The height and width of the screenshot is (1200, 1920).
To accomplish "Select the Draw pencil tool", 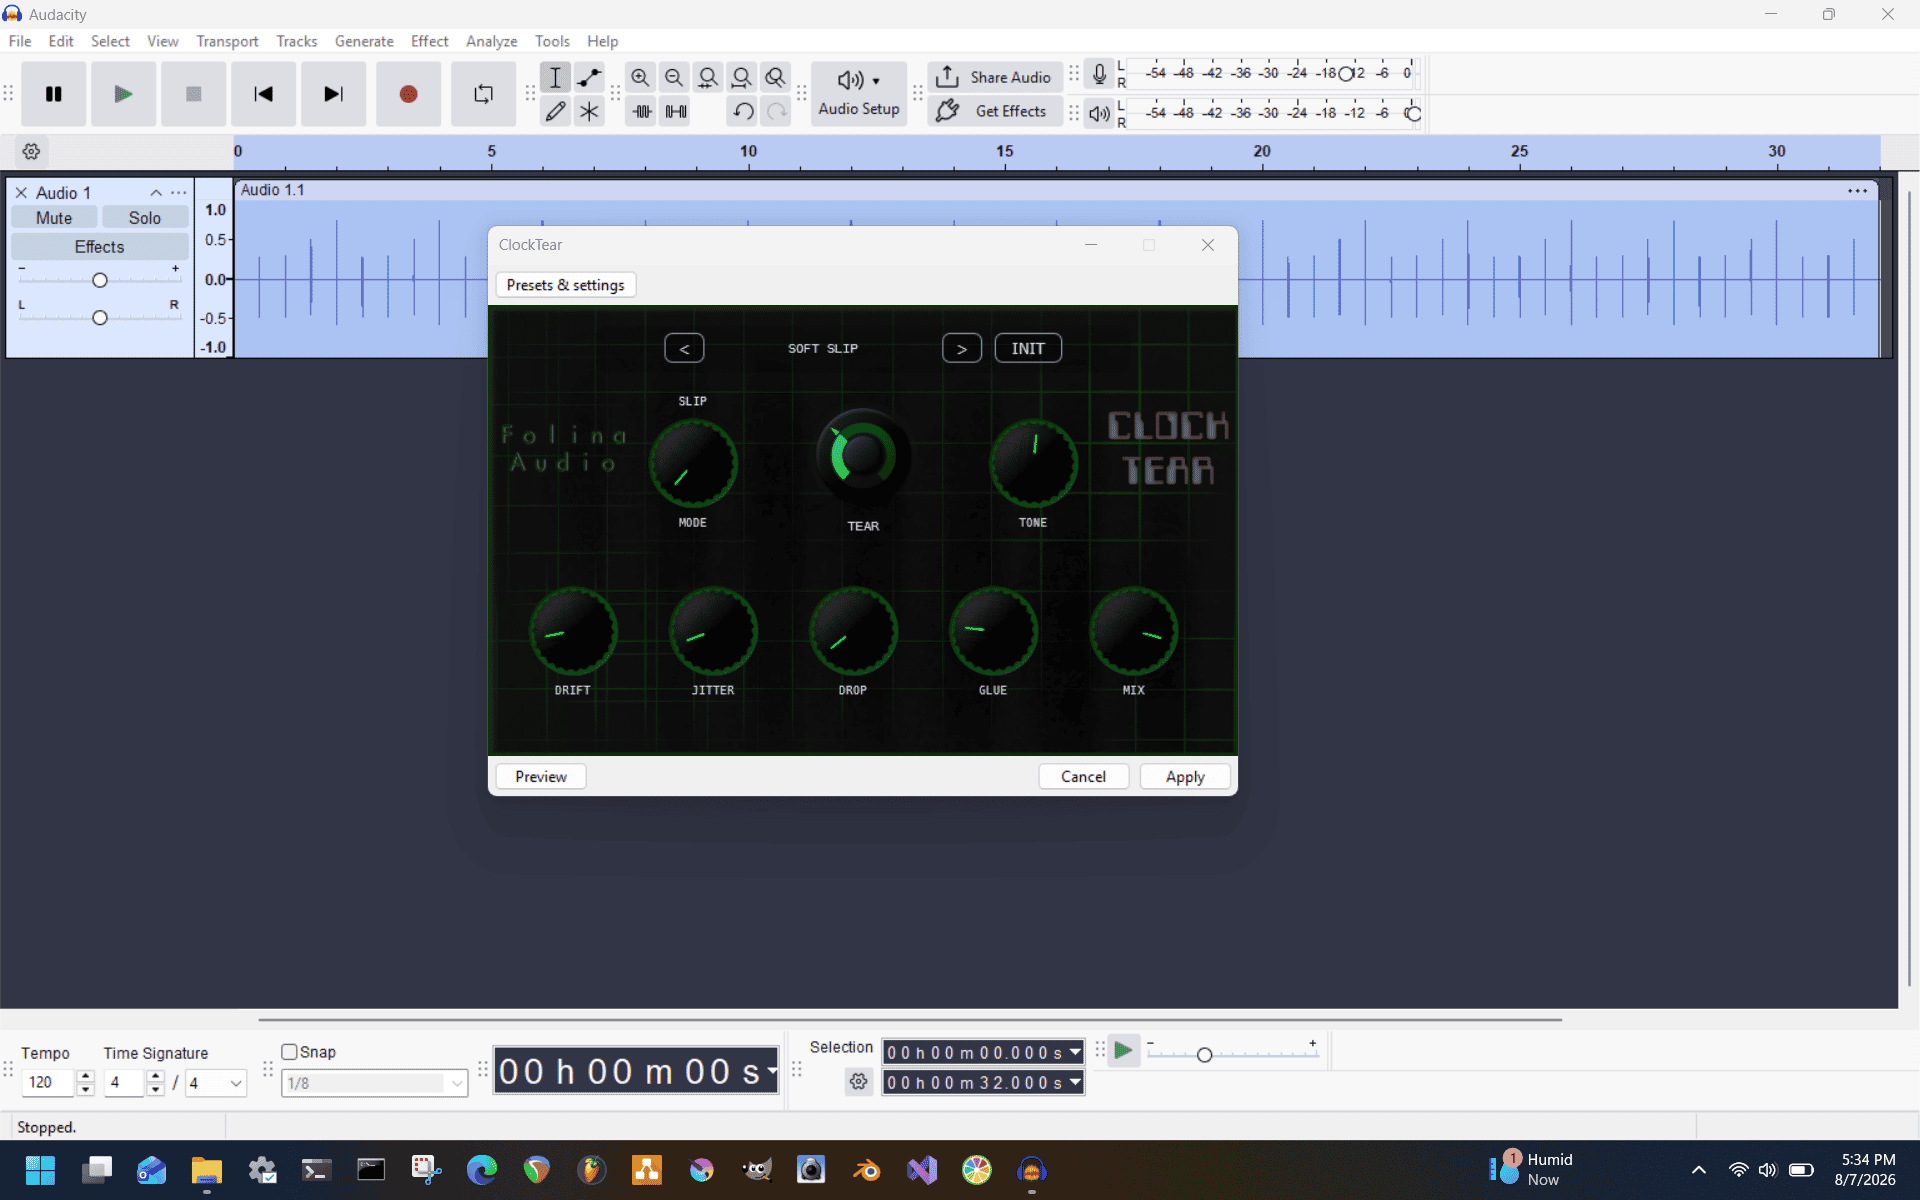I will click(x=555, y=111).
